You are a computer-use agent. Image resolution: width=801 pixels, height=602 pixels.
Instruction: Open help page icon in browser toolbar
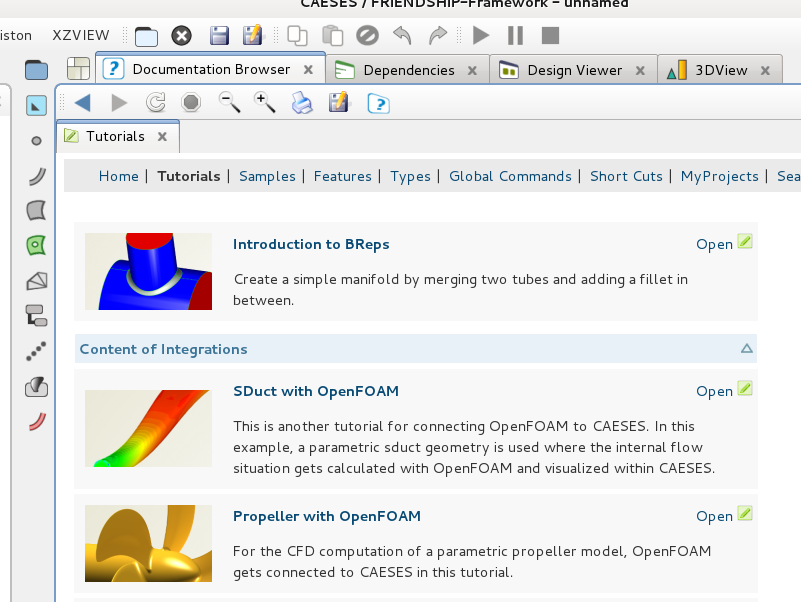click(x=379, y=104)
